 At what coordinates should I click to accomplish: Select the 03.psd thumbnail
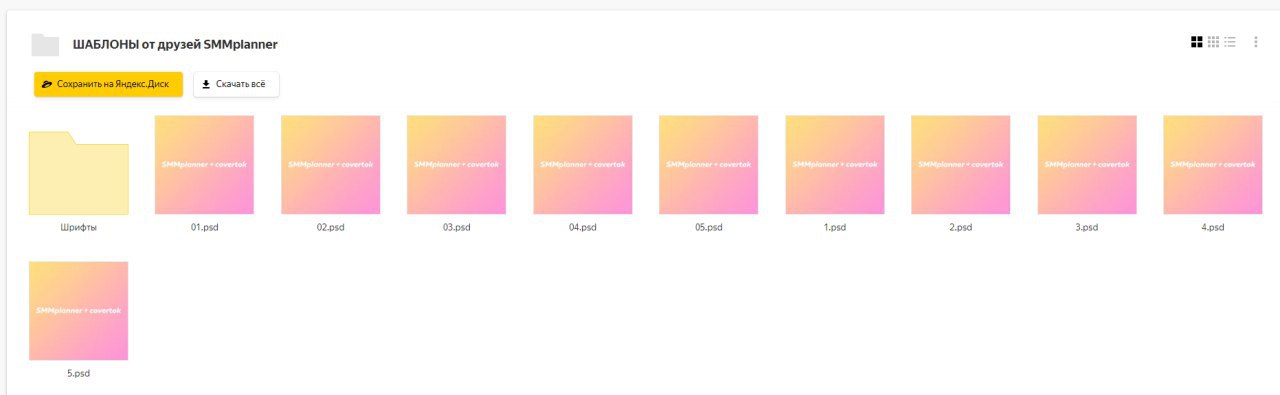(x=456, y=165)
